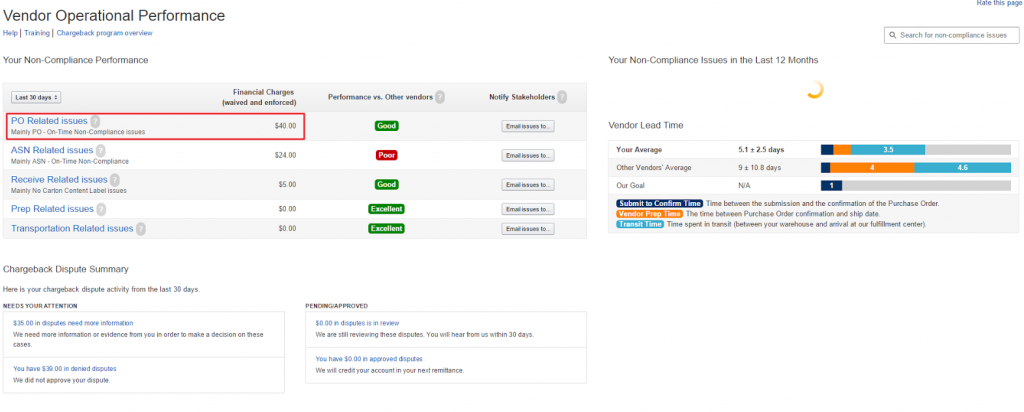The width and height of the screenshot is (1024, 412).
Task: Click help icon next to Notify Stakeholders
Action: point(562,97)
